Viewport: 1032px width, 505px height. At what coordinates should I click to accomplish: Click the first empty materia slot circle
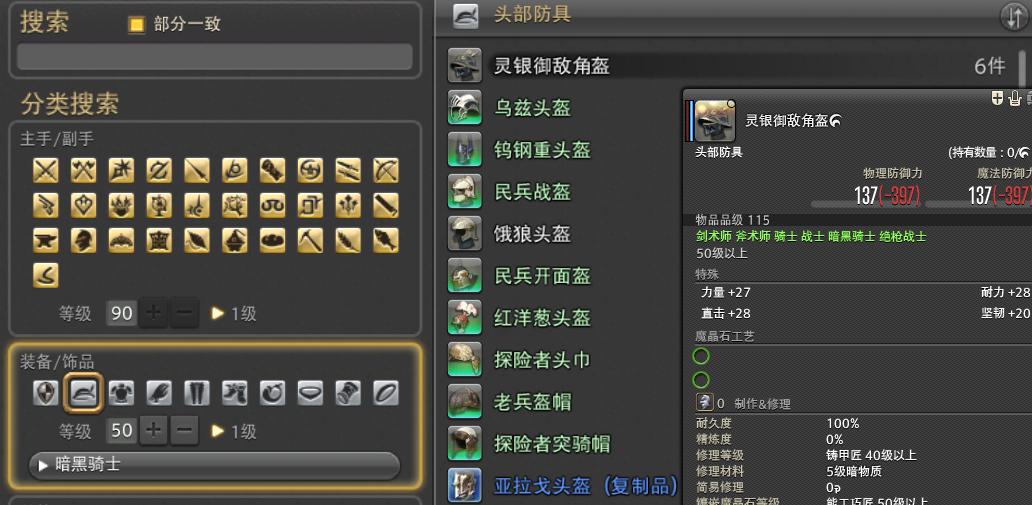(702, 356)
